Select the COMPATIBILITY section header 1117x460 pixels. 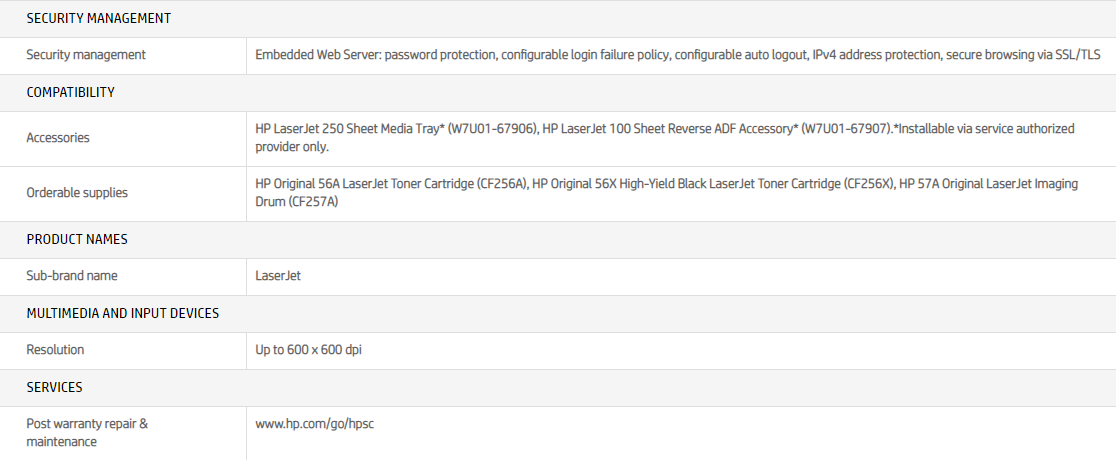pos(70,92)
